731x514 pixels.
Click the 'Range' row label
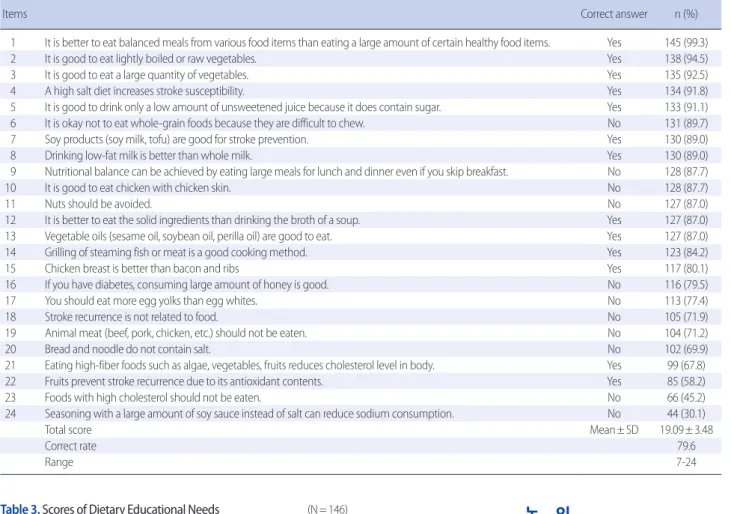coord(59,462)
